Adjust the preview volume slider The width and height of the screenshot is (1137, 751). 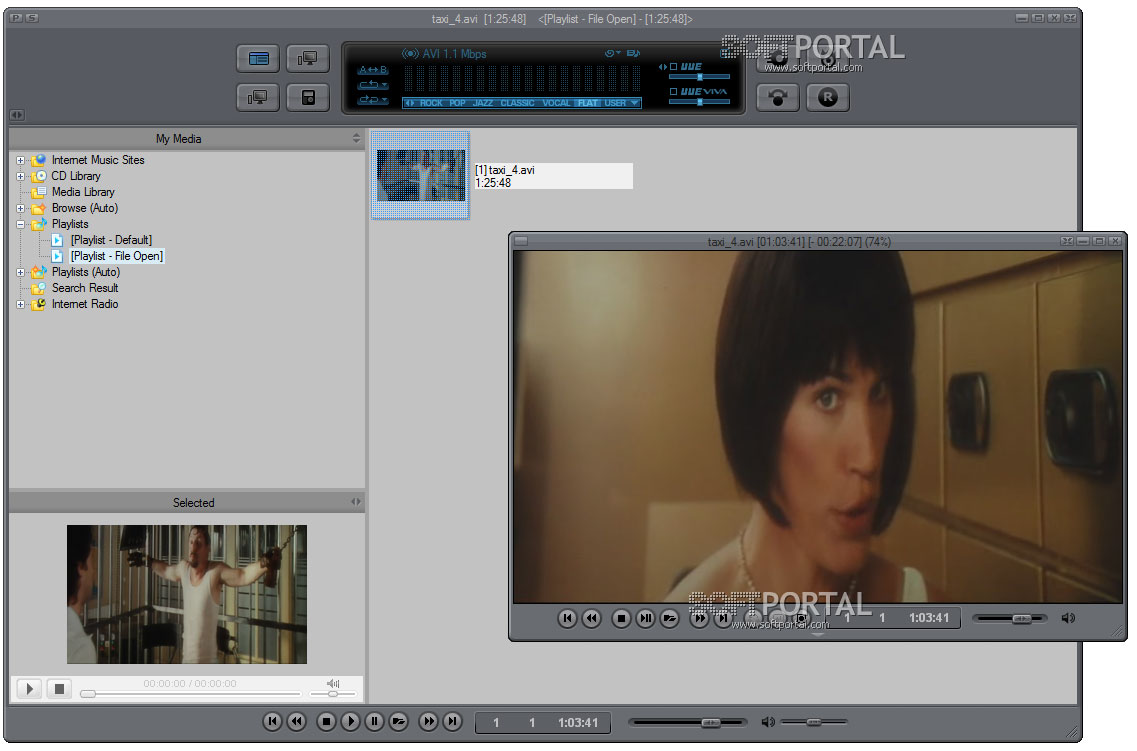point(333,694)
